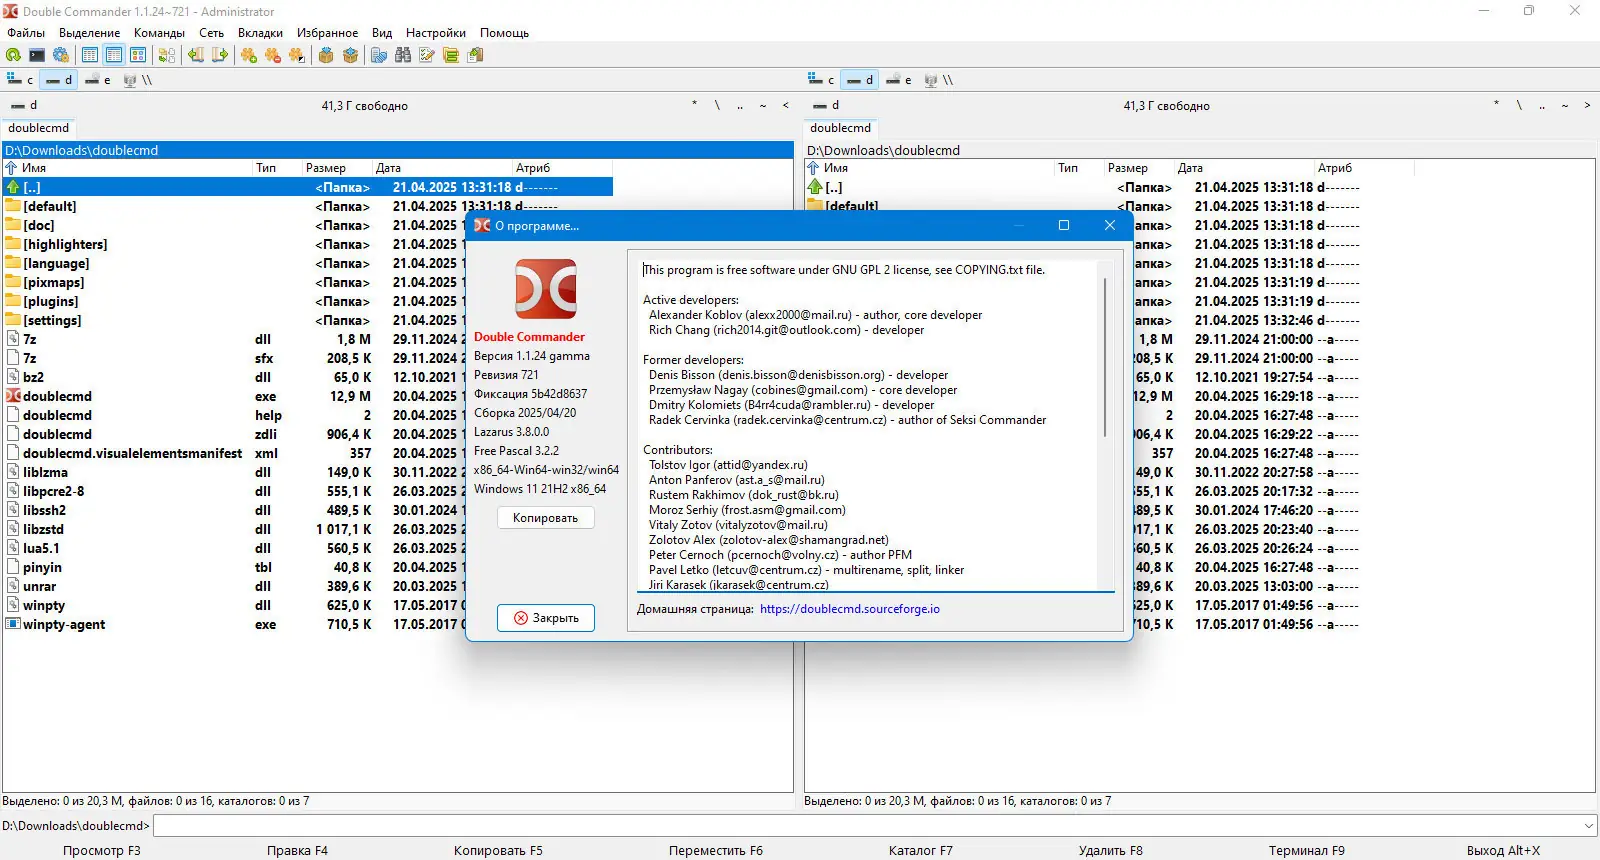Open Options via the gear toolbar icon
Screen dimensions: 1600x860
(61, 55)
